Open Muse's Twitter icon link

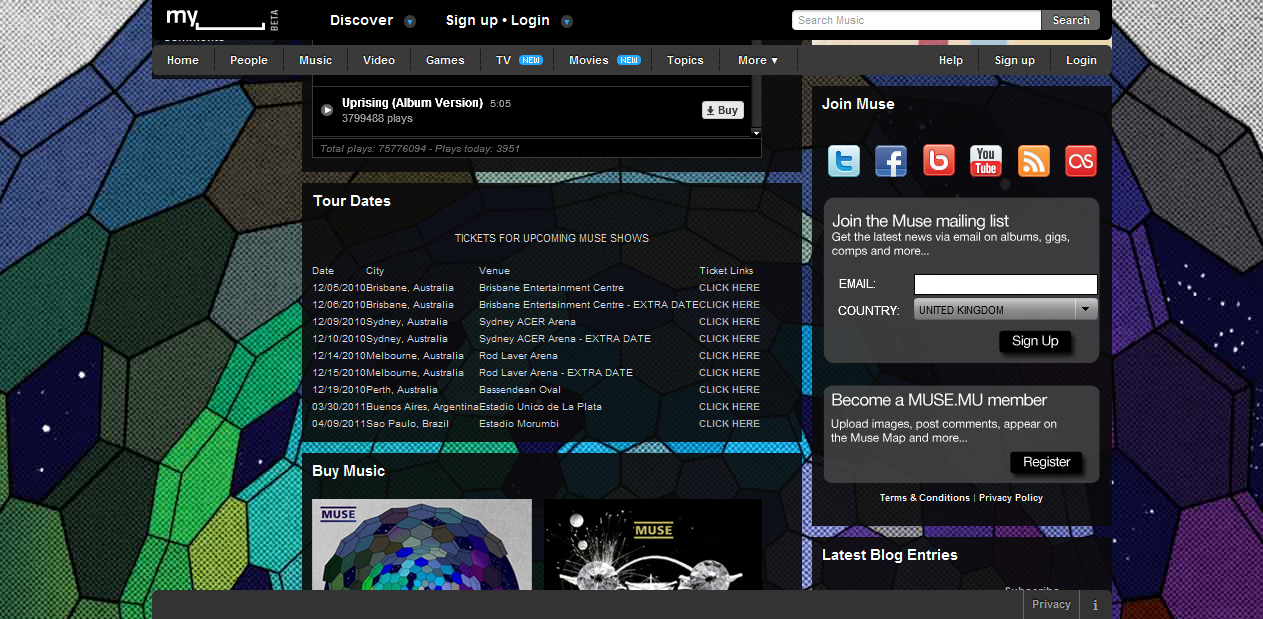coord(844,161)
